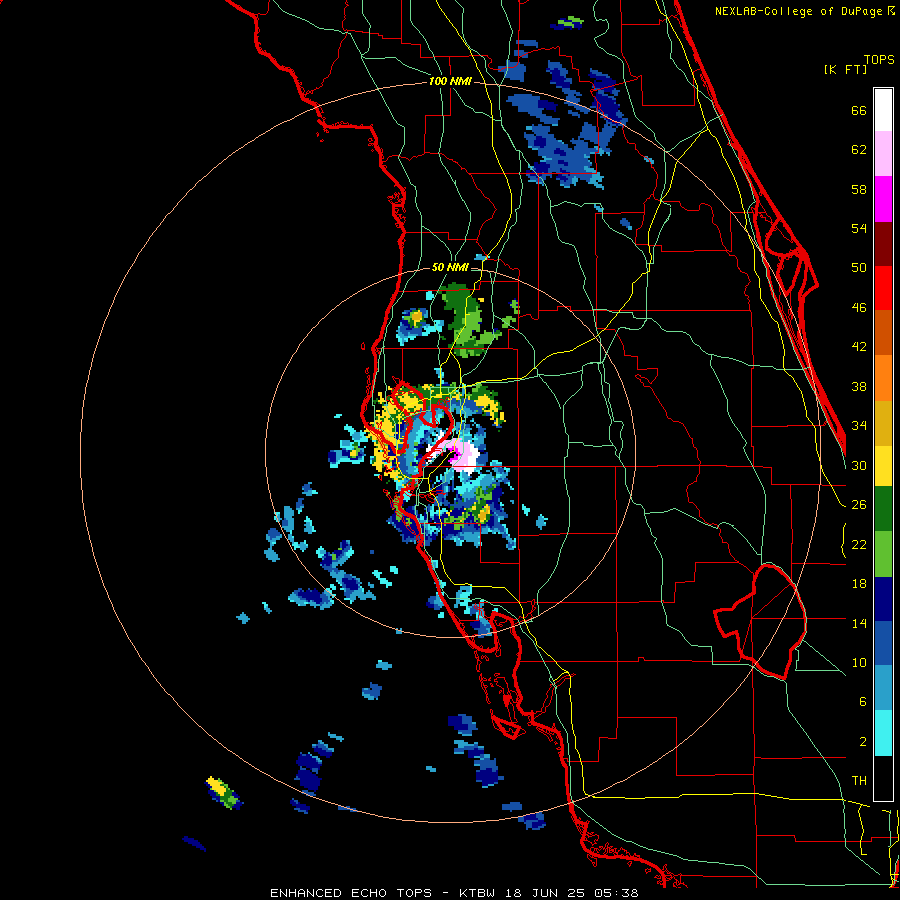Click the "TH" threshold label

pos(859,781)
